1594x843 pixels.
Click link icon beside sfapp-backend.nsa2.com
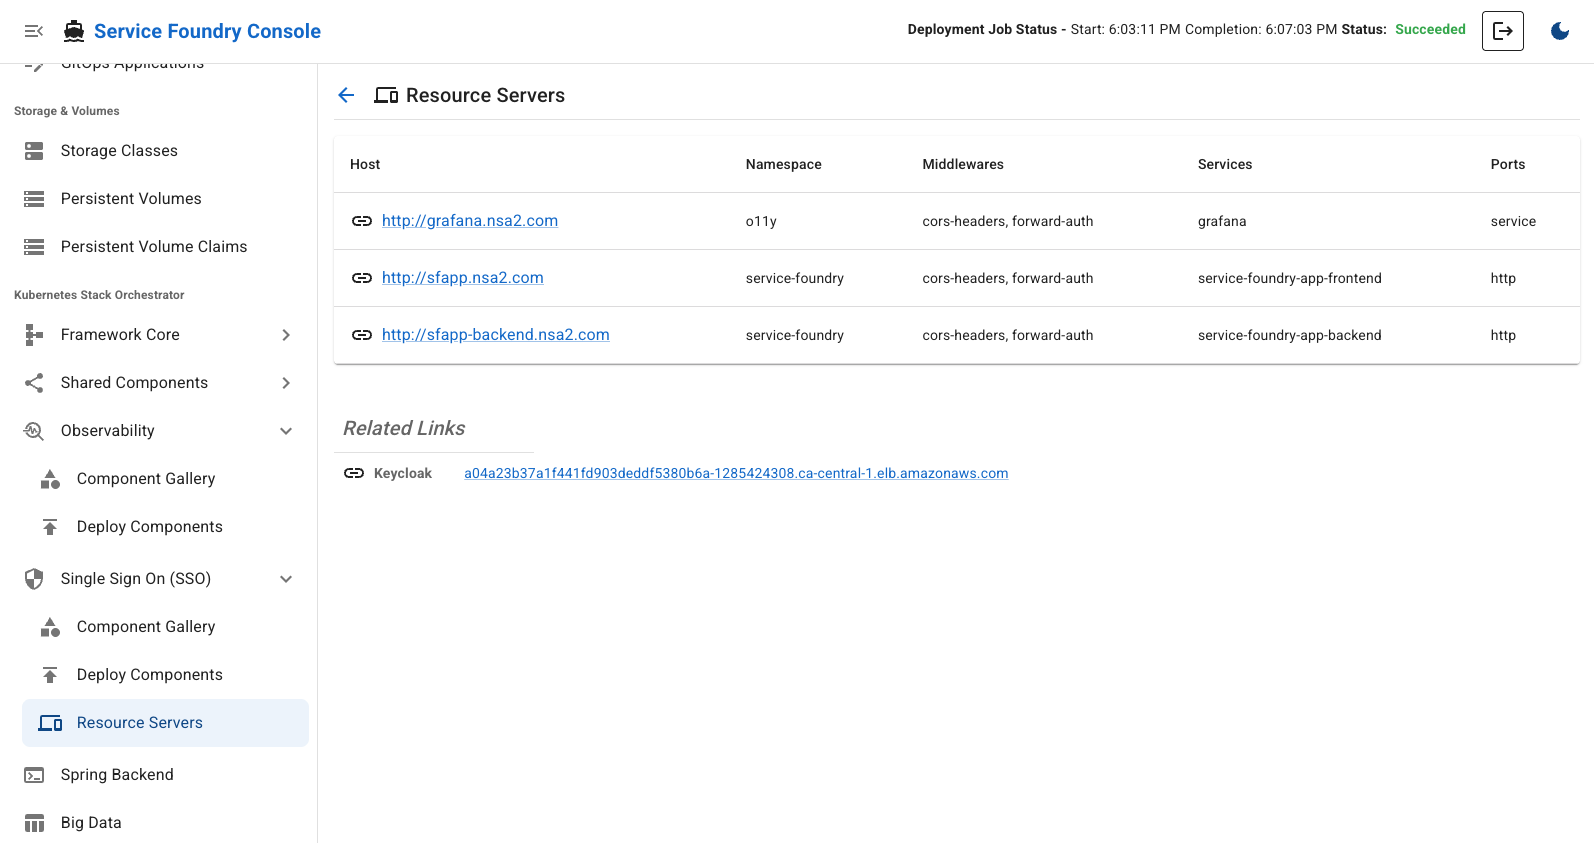click(x=362, y=335)
